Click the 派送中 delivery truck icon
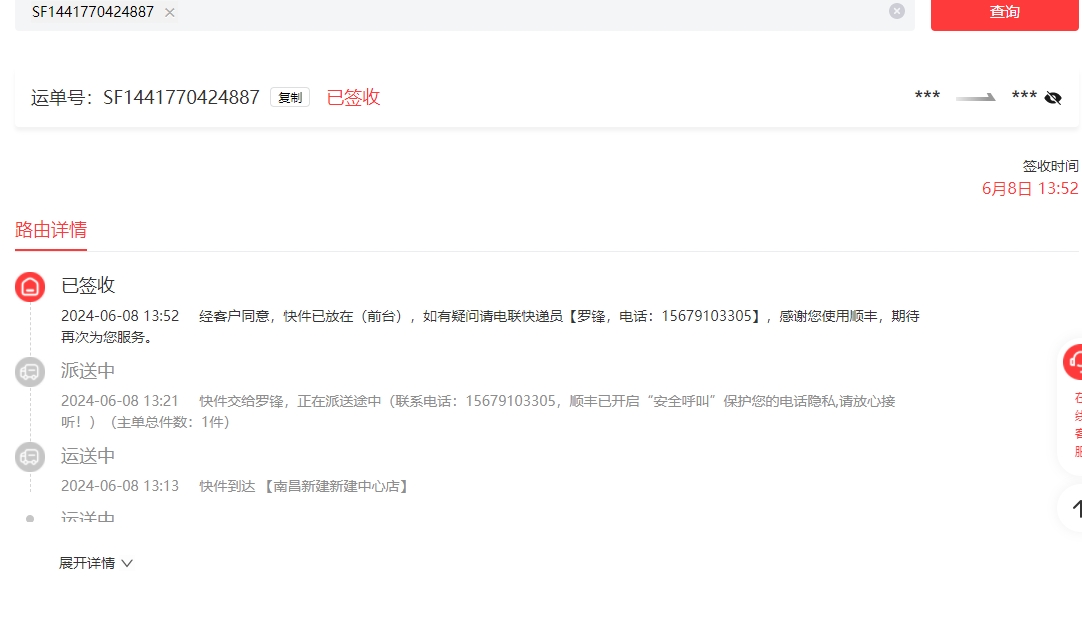This screenshot has width=1082, height=623. pyautogui.click(x=30, y=372)
